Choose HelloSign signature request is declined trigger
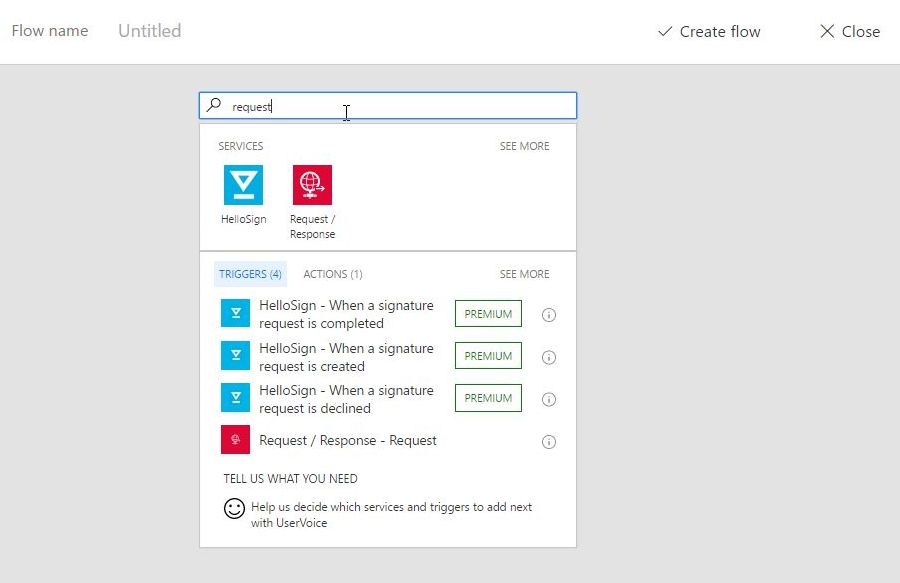Screen dimensions: 900x583 346,399
